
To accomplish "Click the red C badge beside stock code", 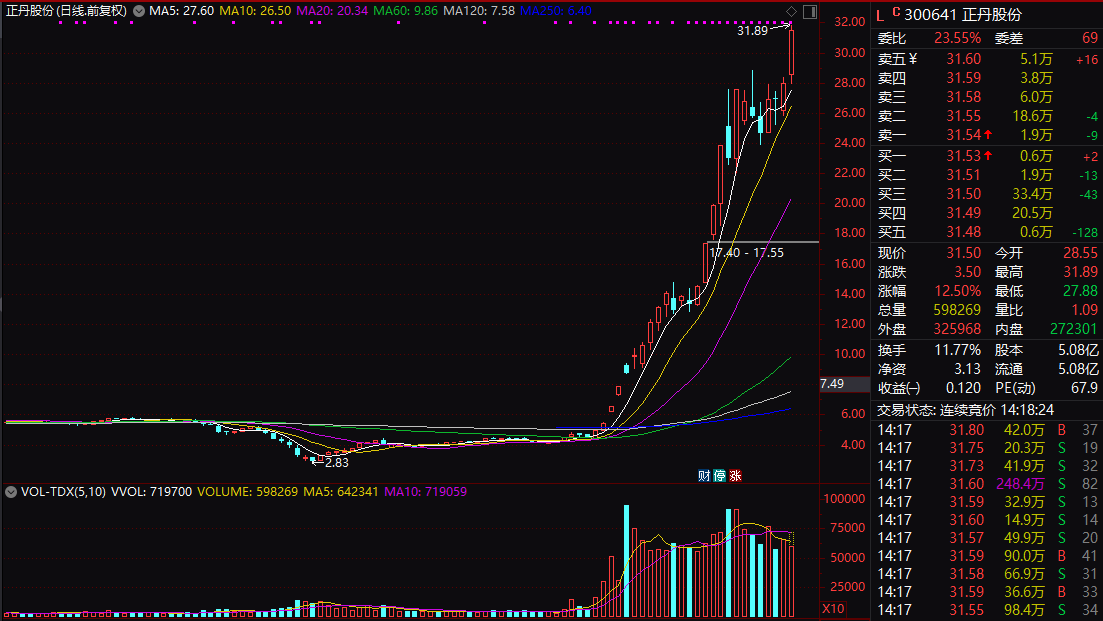I will coord(895,12).
